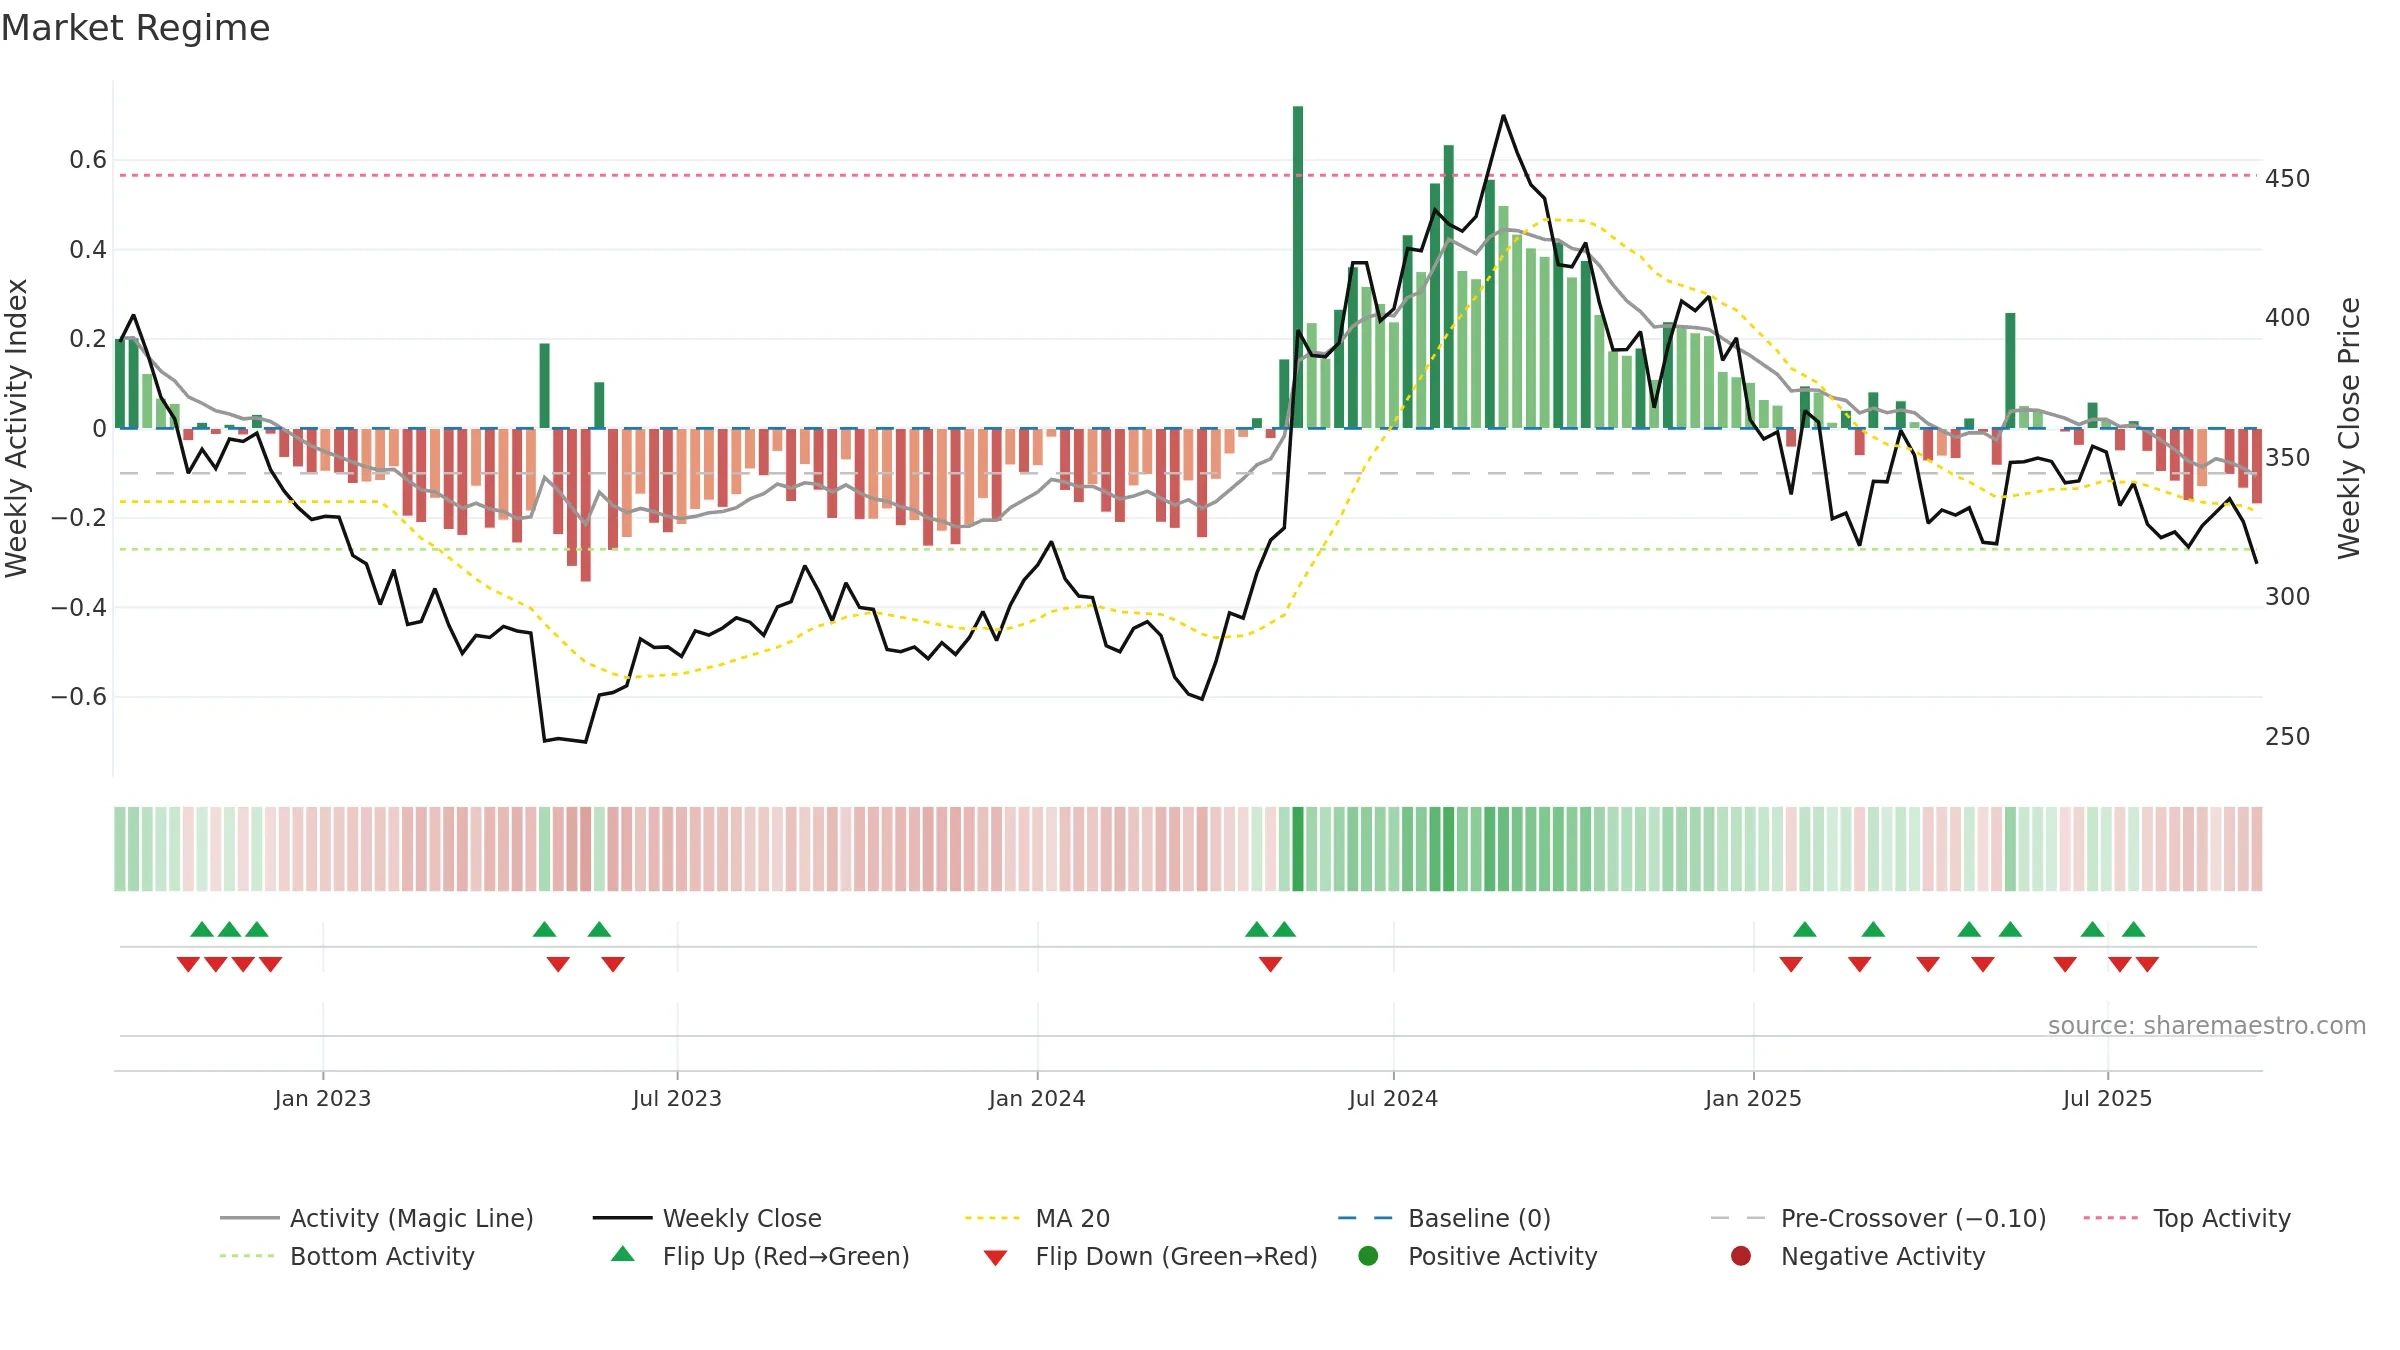The height and width of the screenshot is (1350, 2400).
Task: Click the Top Activity legend label
Action: (2222, 1218)
